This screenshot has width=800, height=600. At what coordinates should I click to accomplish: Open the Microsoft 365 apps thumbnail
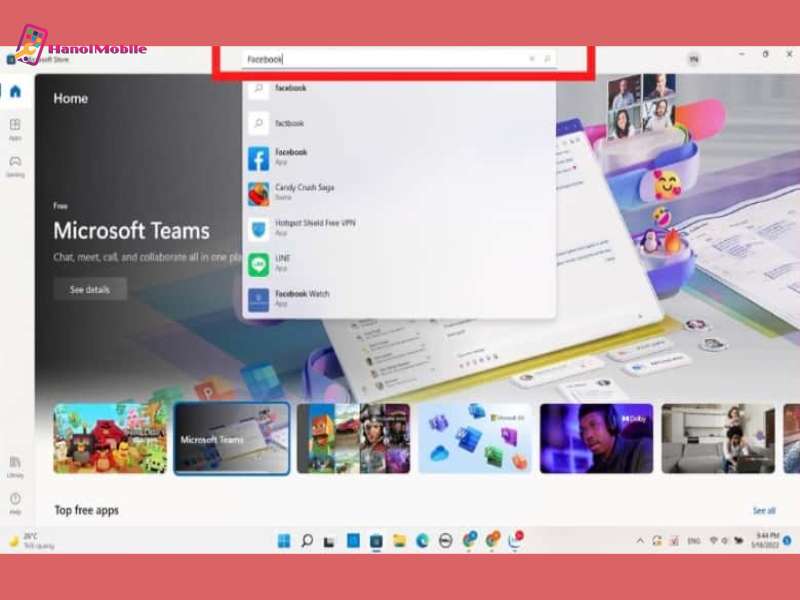[475, 438]
